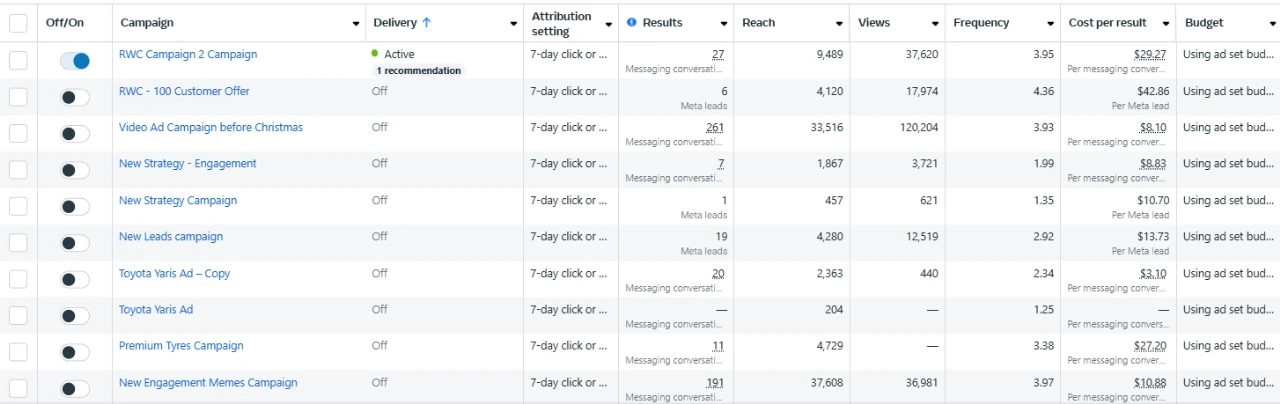Tick the select-all checkbox in header
Viewport: 1280px width, 404px height.
[18, 23]
